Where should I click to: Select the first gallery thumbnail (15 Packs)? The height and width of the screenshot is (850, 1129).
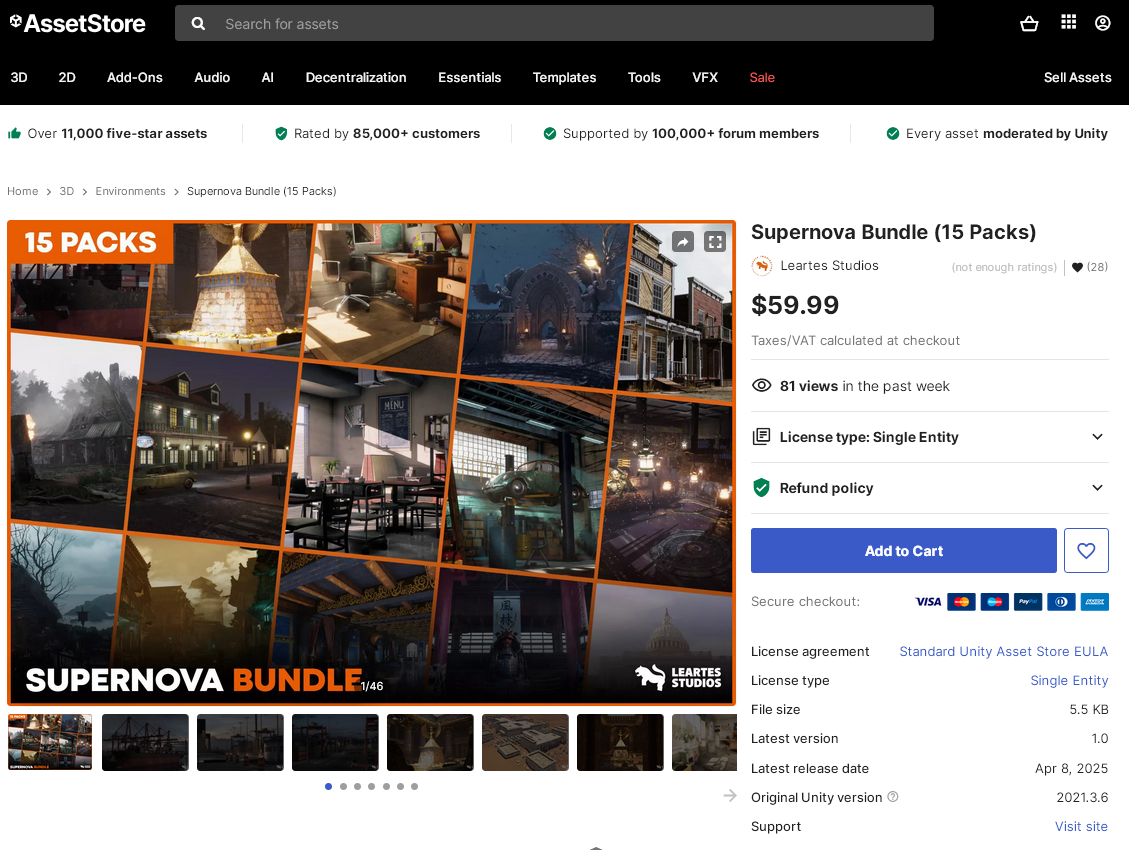[50, 742]
